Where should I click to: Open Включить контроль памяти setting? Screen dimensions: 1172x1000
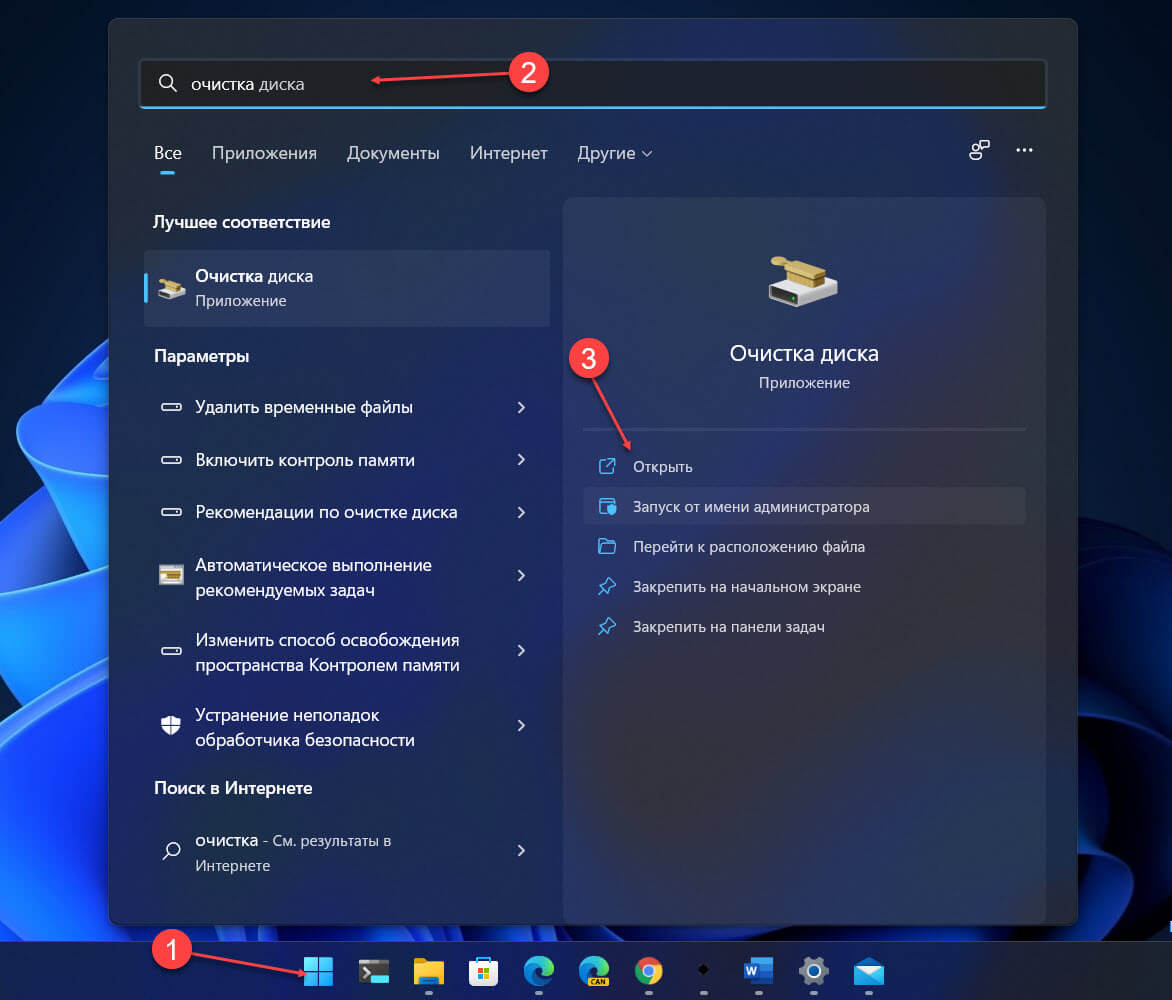point(347,460)
